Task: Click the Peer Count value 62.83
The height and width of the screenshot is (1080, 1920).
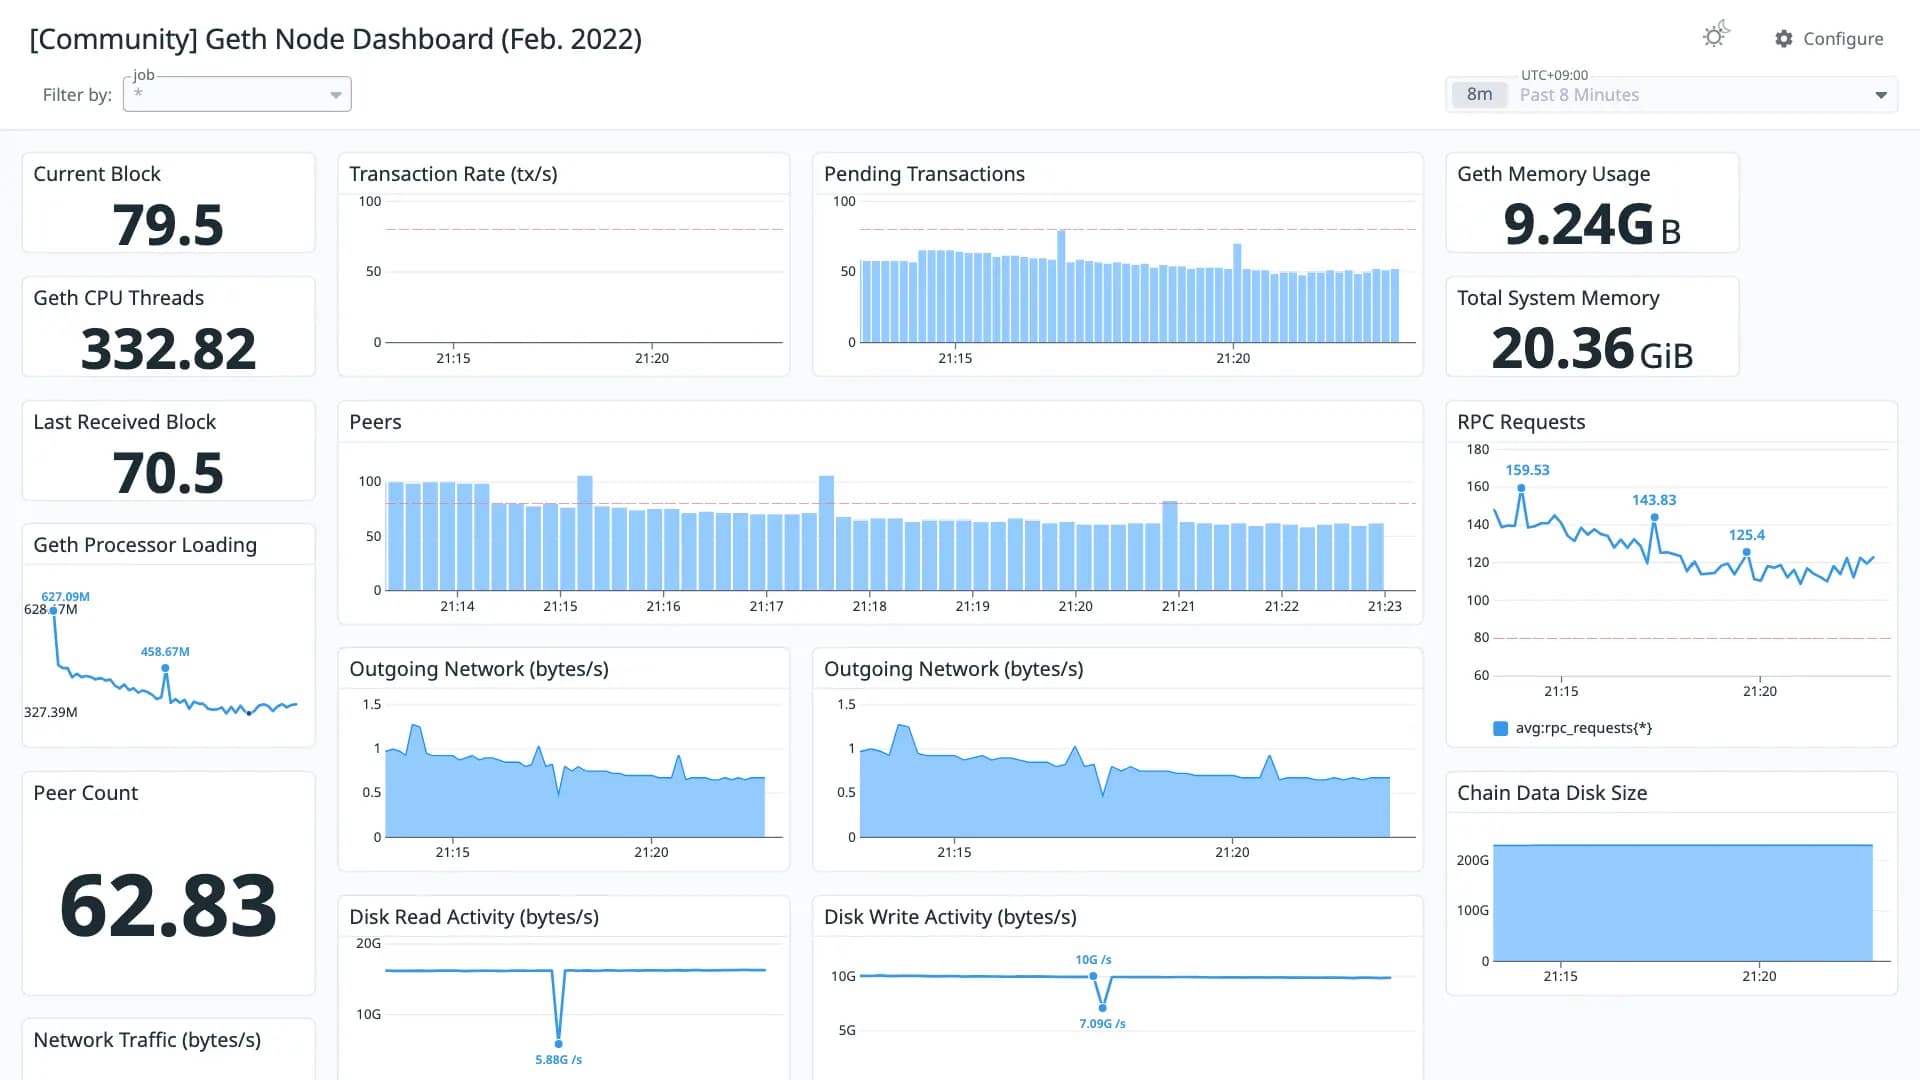Action: (x=168, y=904)
